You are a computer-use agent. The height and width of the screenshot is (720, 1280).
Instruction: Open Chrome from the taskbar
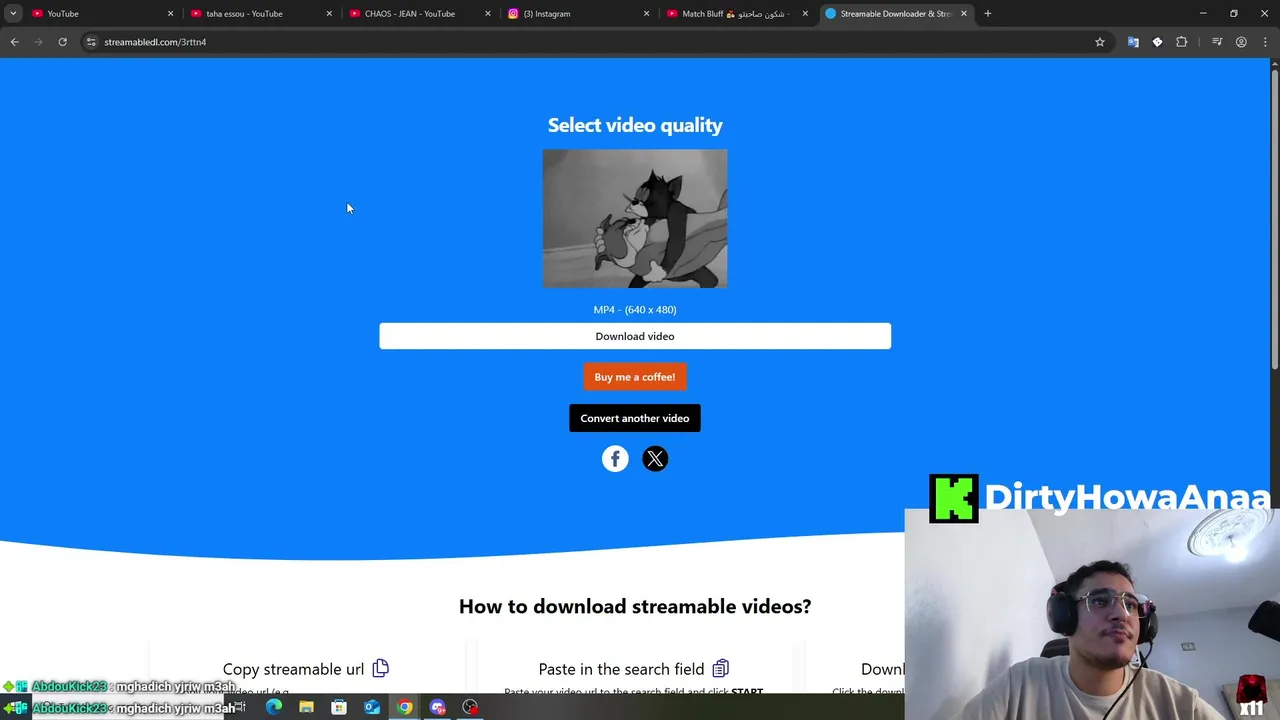click(404, 707)
